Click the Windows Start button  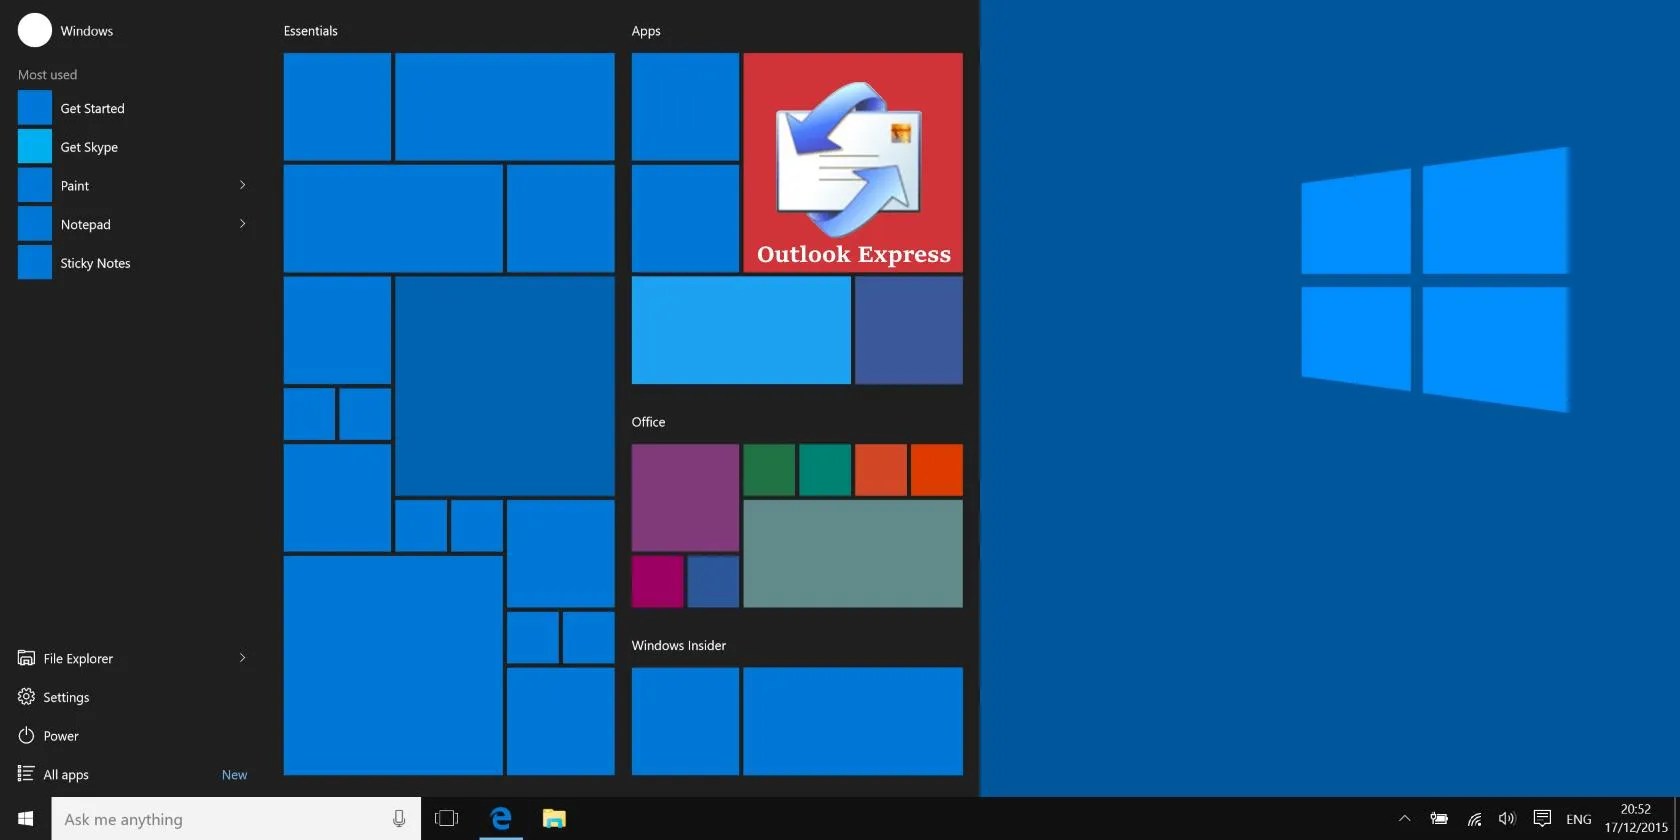tap(26, 819)
